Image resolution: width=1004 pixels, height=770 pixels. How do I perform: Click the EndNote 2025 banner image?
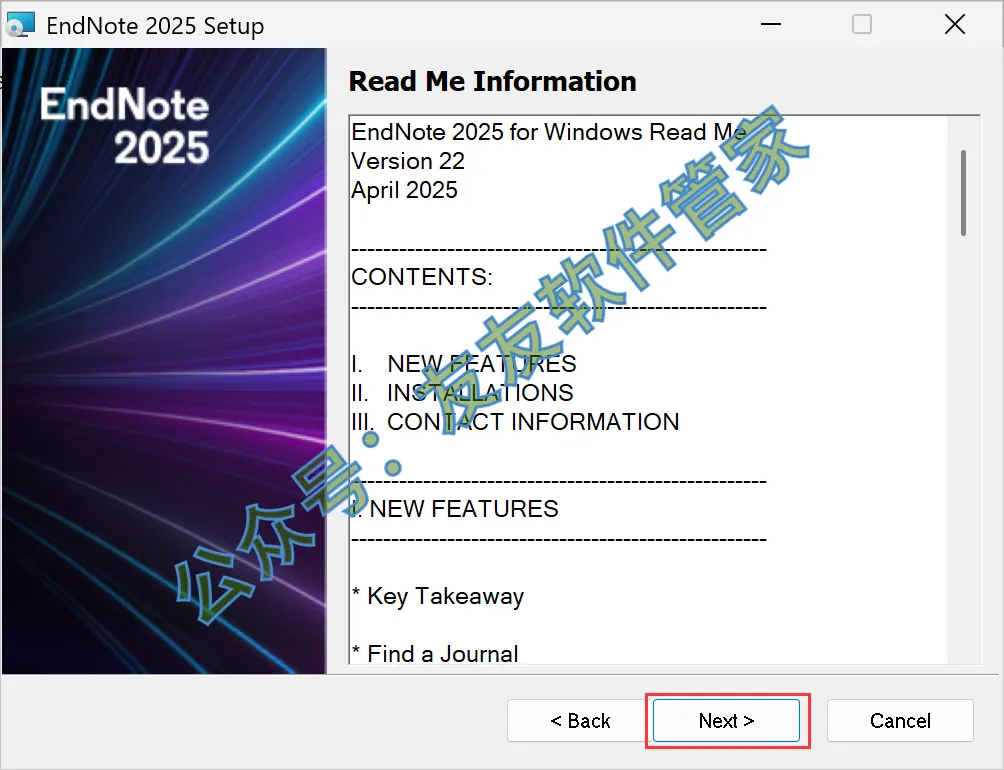click(165, 361)
